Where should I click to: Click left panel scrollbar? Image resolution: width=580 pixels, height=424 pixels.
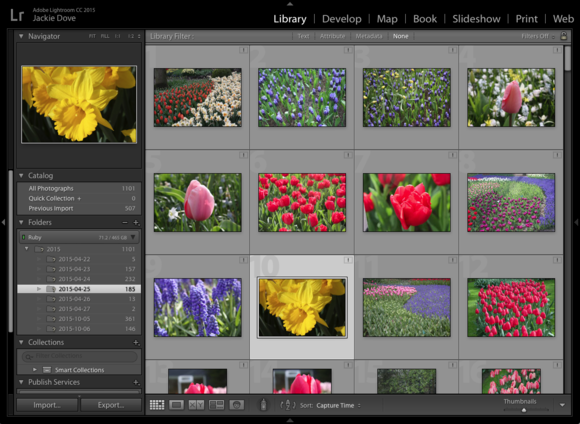(x=11, y=252)
